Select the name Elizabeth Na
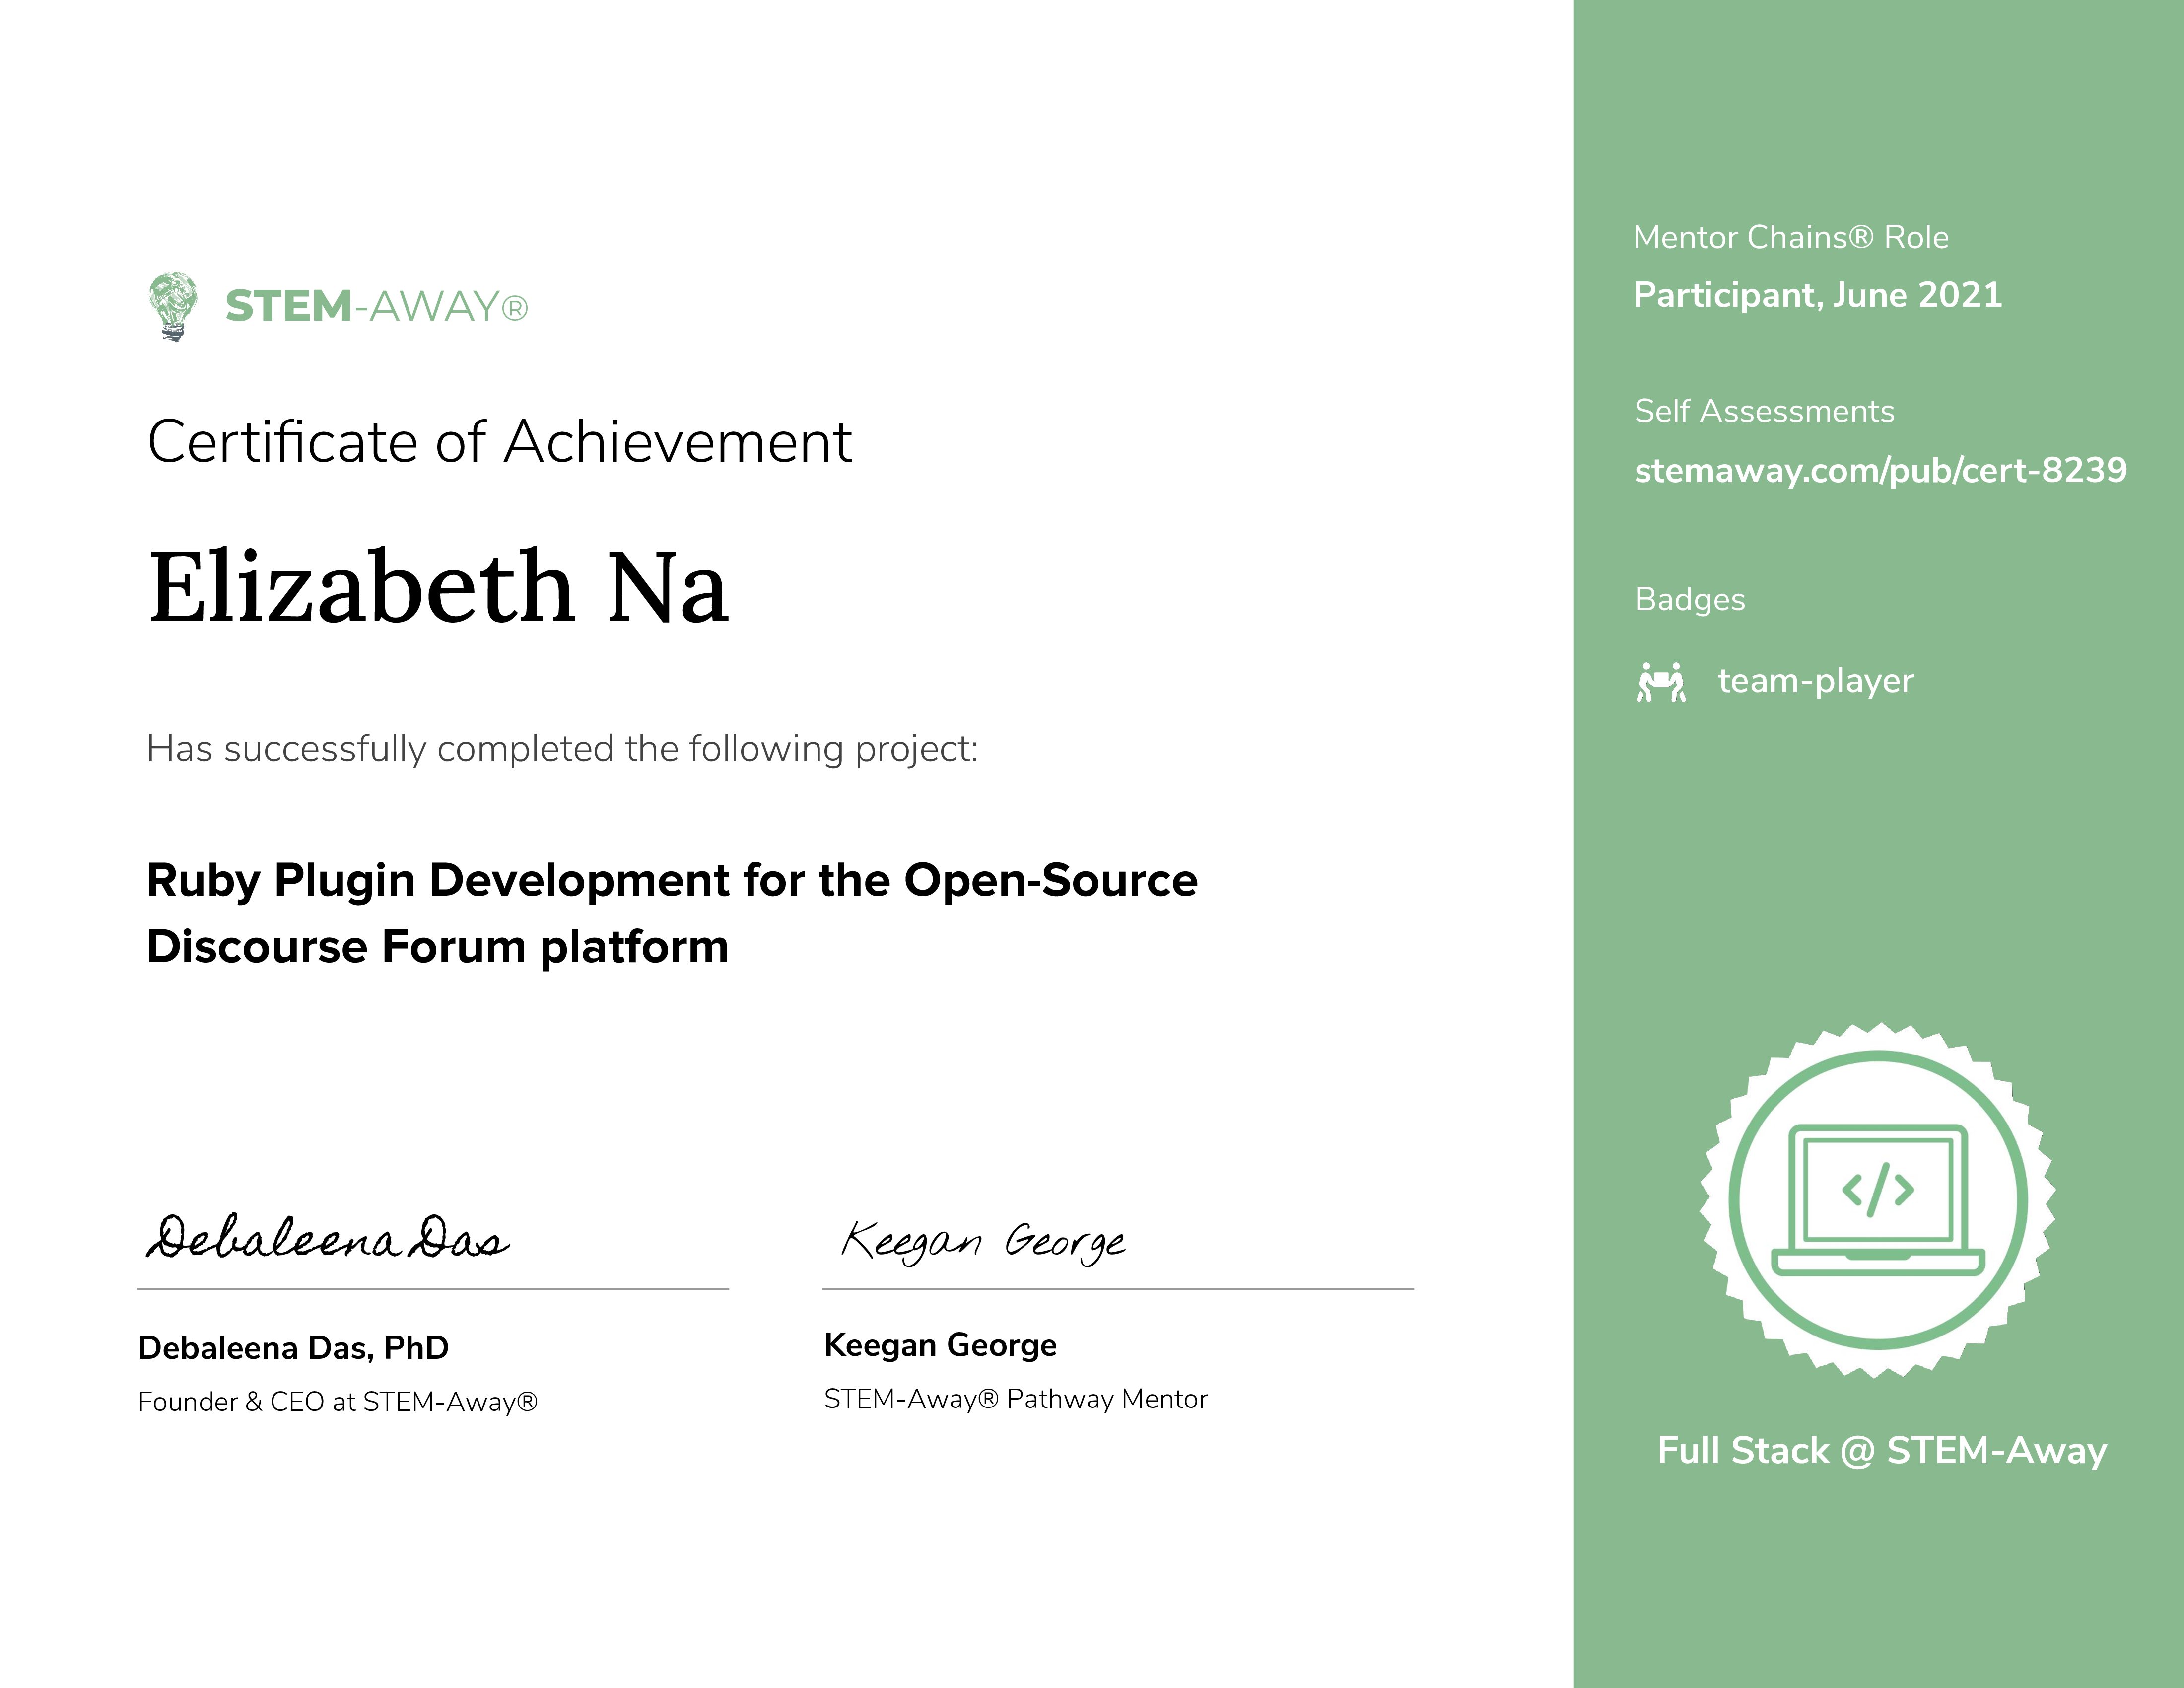The height and width of the screenshot is (1688, 2184). (x=439, y=586)
